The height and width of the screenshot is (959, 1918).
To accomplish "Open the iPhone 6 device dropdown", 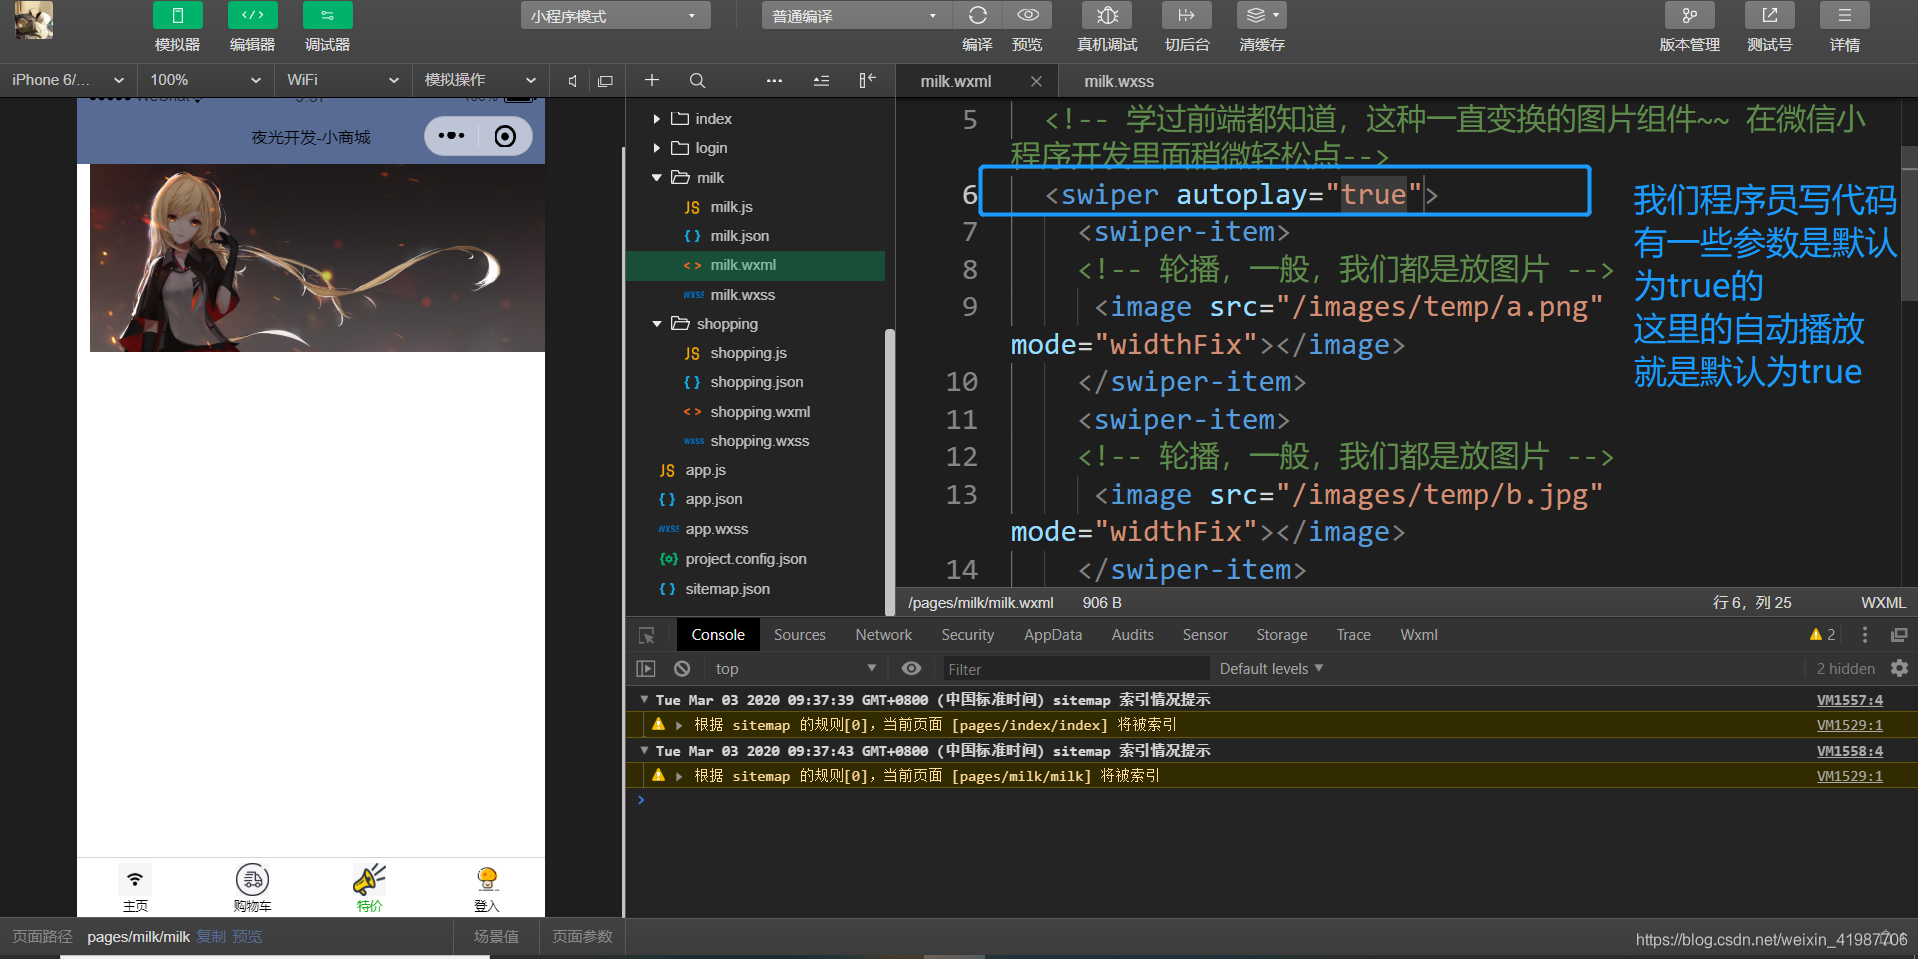I will (x=68, y=80).
